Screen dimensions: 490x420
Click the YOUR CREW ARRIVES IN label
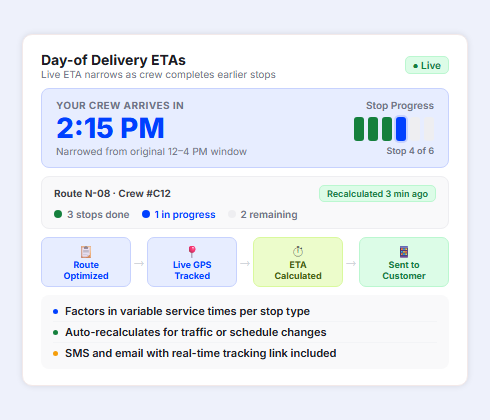120,106
